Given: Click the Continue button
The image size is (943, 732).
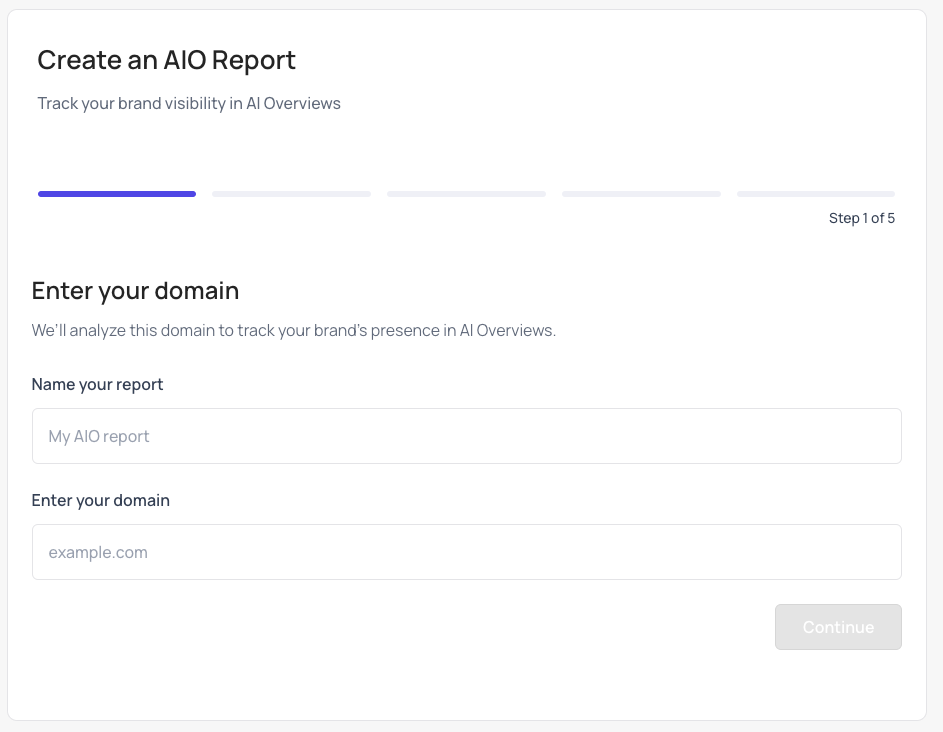Looking at the screenshot, I should pos(838,627).
